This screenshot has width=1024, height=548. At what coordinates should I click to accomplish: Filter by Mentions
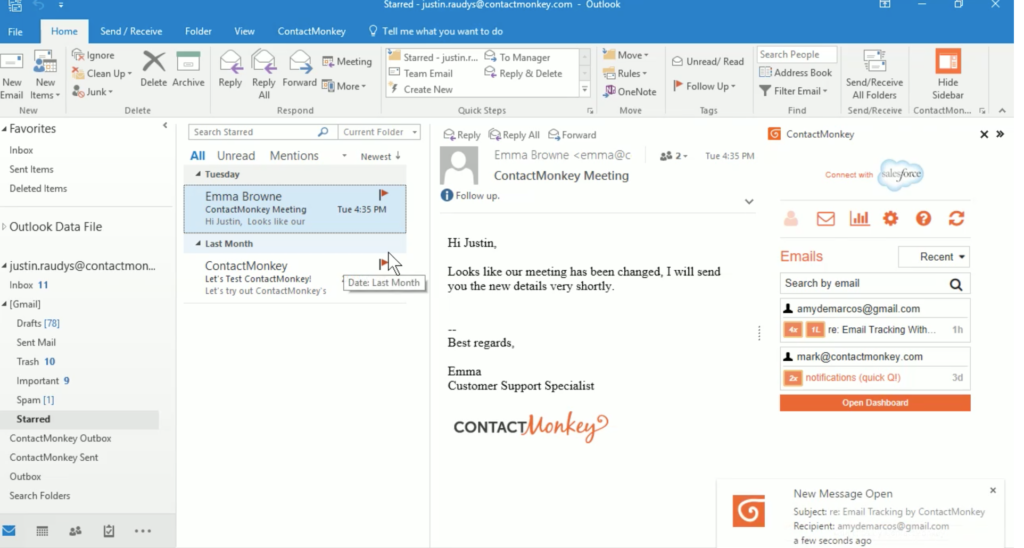pyautogui.click(x=294, y=155)
